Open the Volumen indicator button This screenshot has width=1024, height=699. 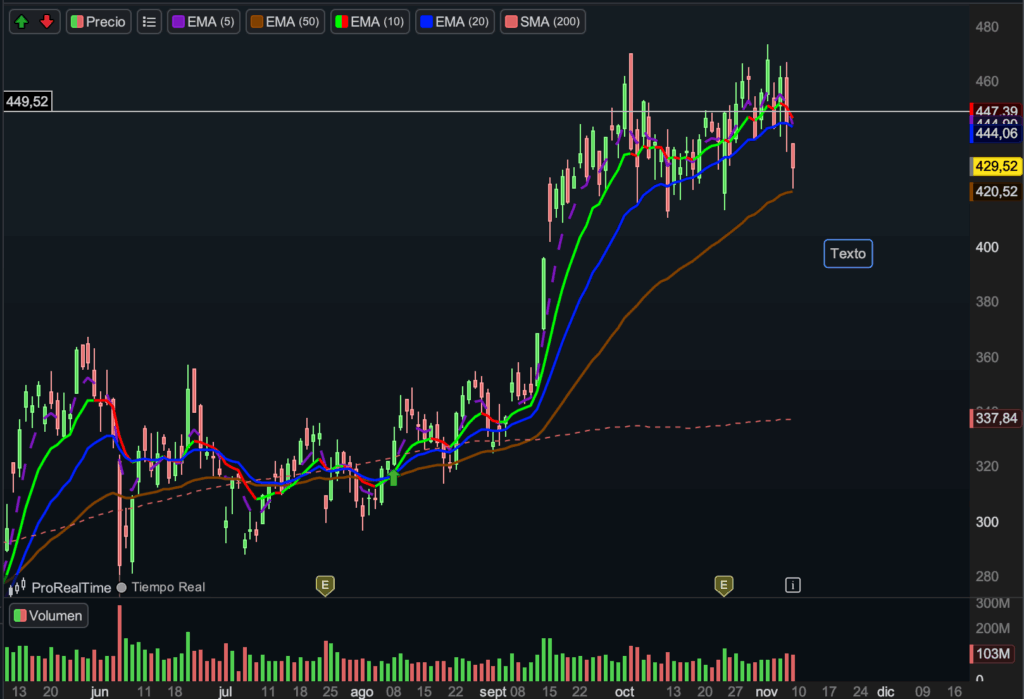tap(48, 616)
